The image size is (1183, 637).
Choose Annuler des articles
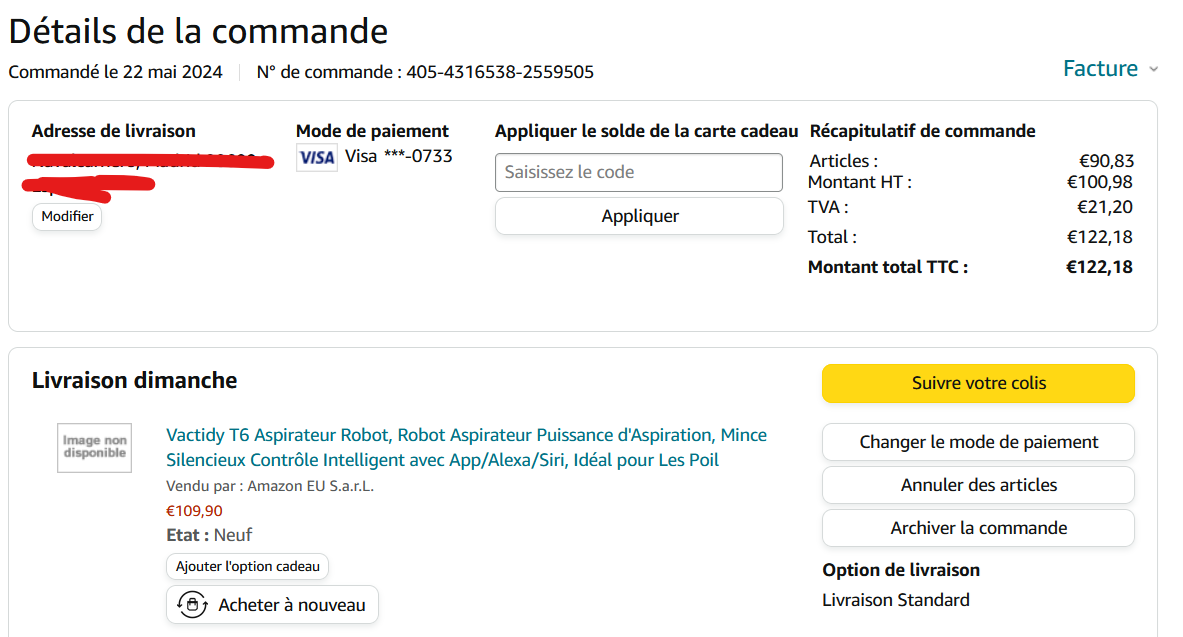978,485
